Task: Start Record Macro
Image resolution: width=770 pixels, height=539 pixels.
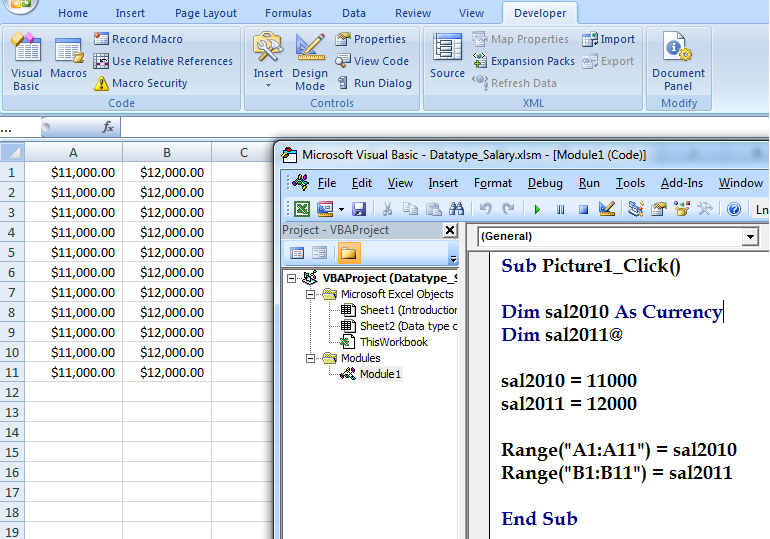Action: [x=138, y=39]
